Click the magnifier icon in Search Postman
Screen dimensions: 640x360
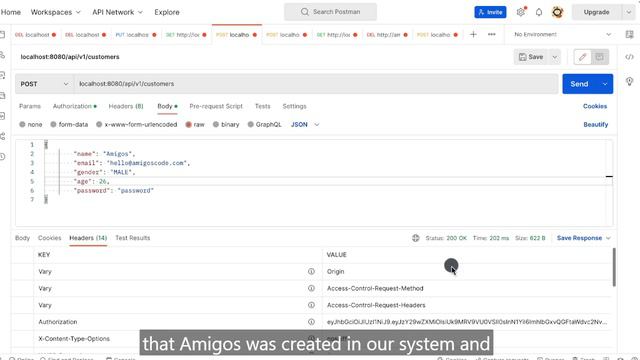[304, 12]
